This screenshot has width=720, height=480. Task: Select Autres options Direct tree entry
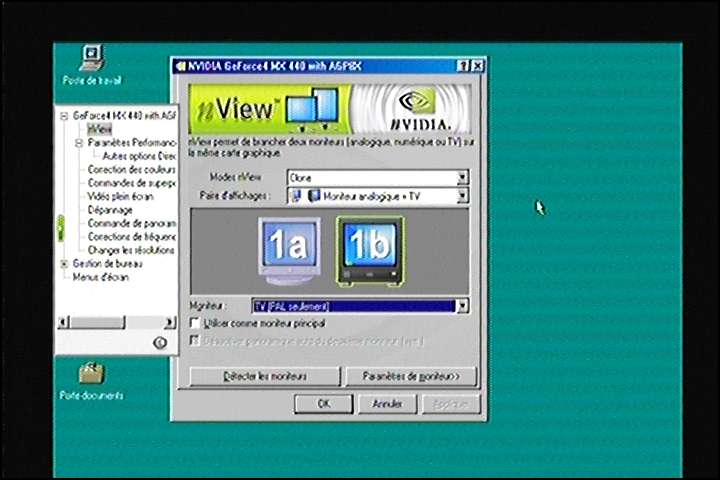(x=139, y=156)
